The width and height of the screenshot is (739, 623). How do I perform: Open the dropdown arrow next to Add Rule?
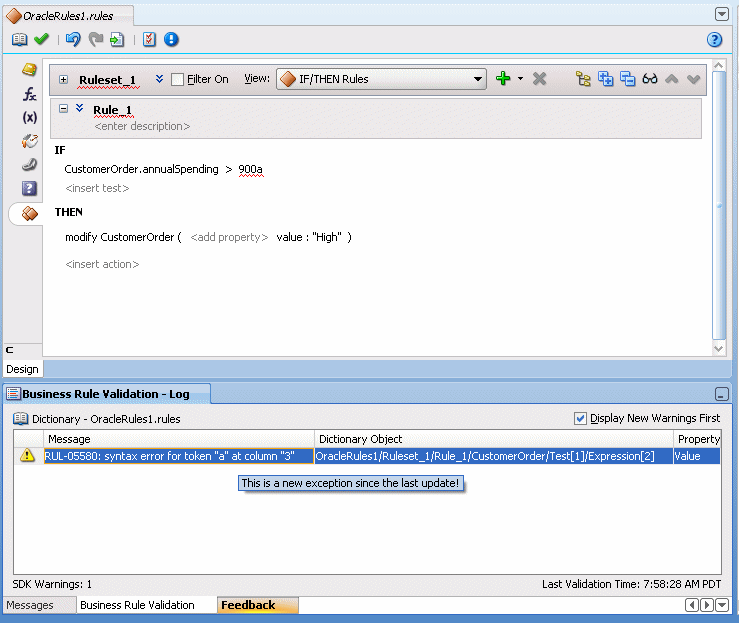pyautogui.click(x=520, y=78)
